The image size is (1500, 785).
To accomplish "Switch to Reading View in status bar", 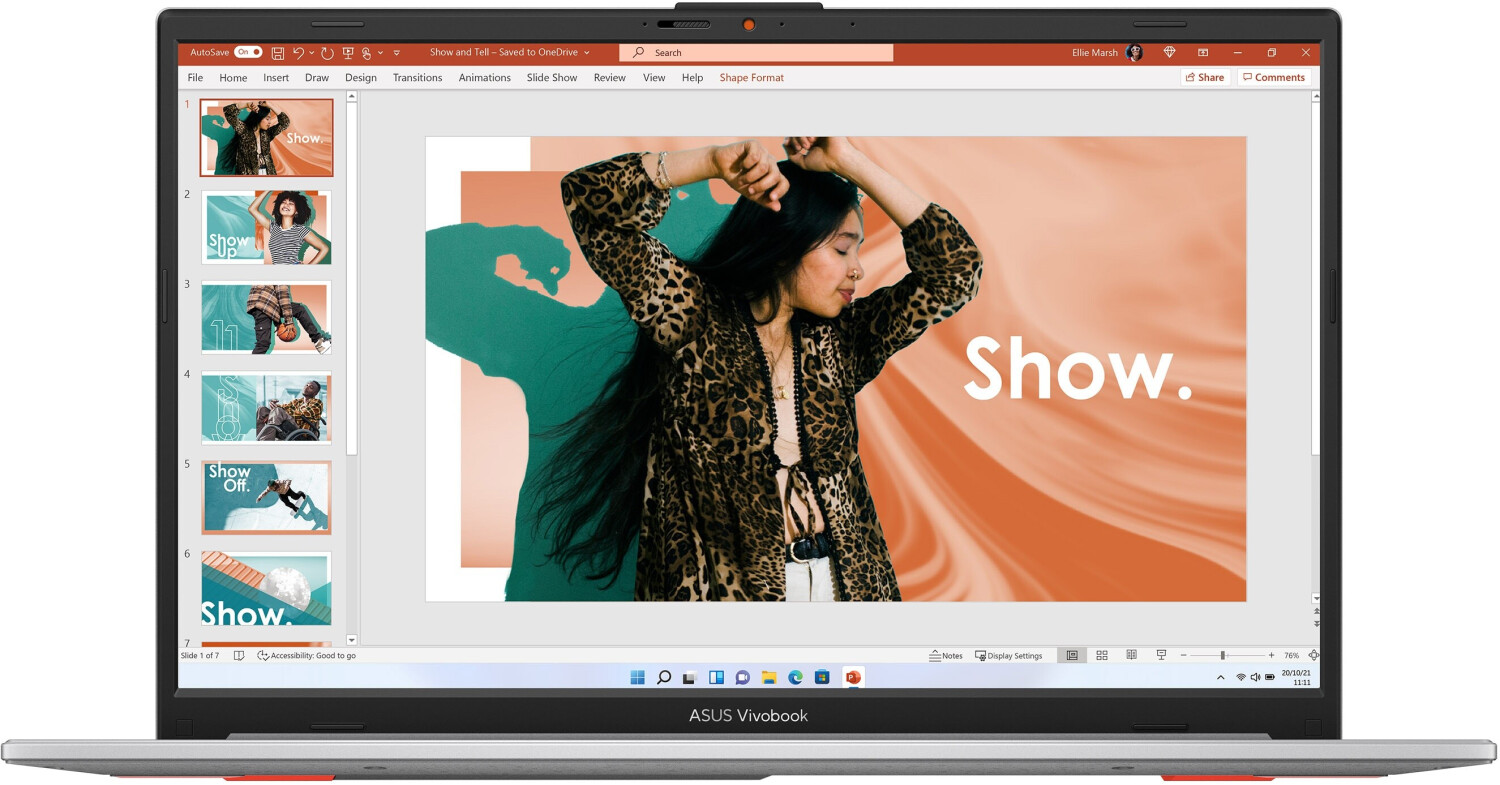I will tap(1131, 656).
